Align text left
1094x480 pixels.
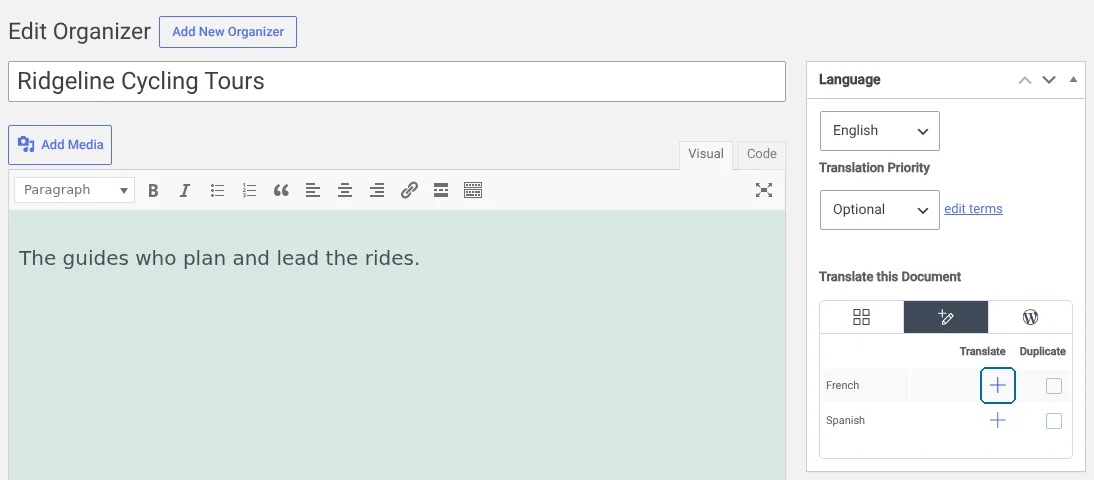pyautogui.click(x=313, y=190)
